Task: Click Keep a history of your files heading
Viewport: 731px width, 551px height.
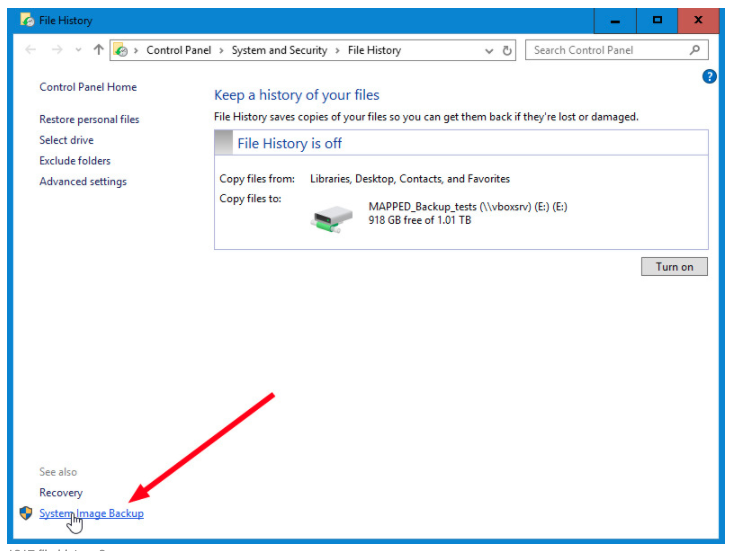Action: click(x=297, y=95)
